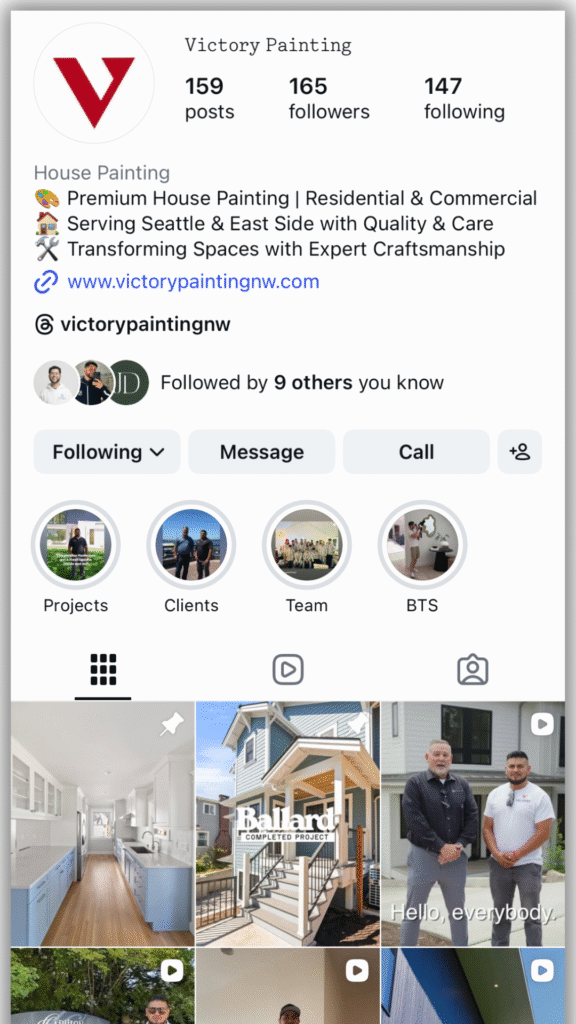Screen dimensions: 576x1024
Task: Tap the add suggested people icon
Action: 520,452
